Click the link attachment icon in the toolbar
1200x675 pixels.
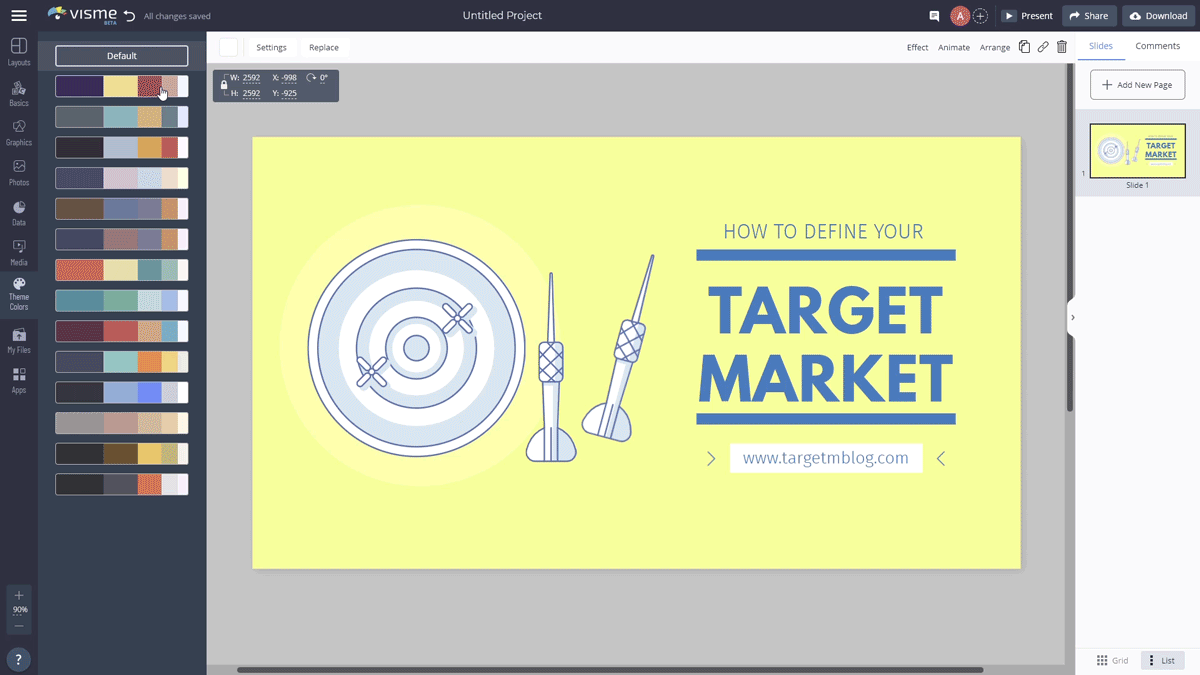tap(1043, 46)
